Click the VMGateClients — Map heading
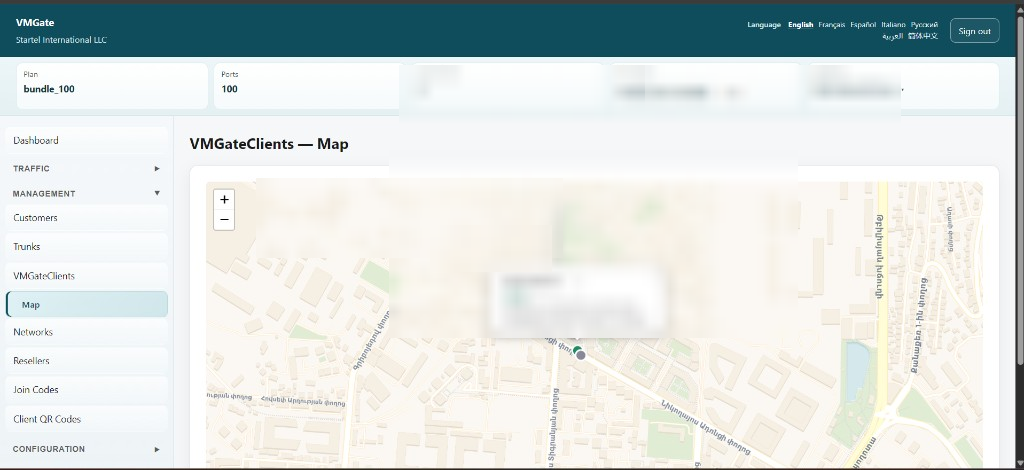 269,144
